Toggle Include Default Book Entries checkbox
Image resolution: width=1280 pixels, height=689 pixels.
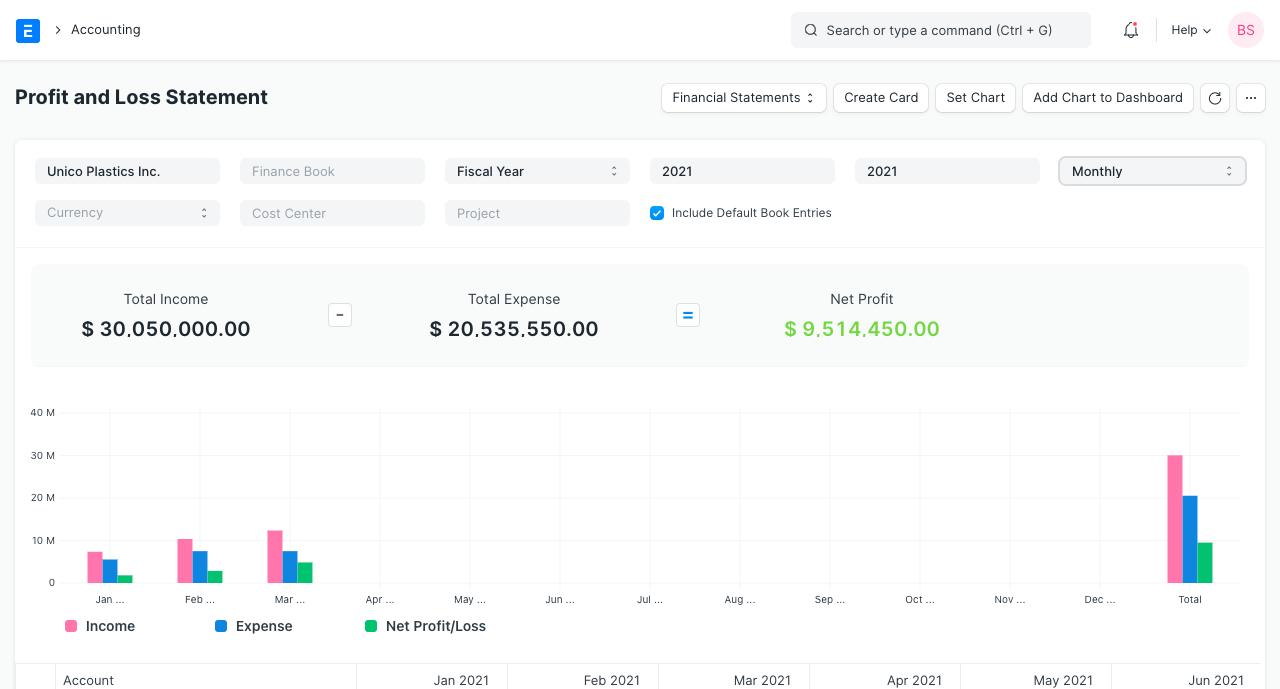click(657, 213)
